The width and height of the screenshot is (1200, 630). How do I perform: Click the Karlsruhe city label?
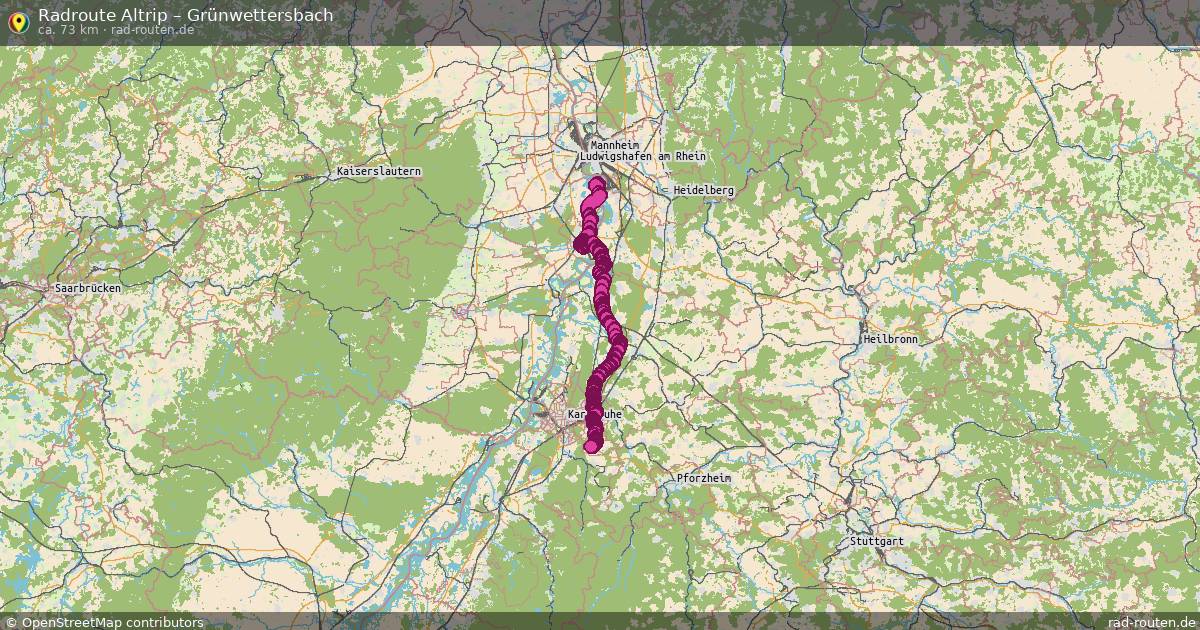[597, 413]
